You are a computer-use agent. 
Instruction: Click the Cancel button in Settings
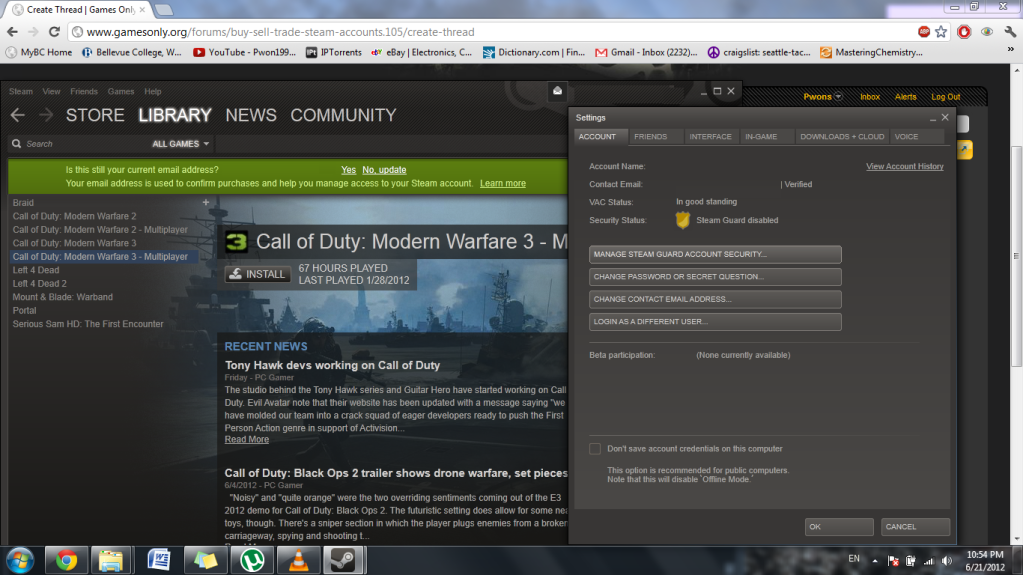pyautogui.click(x=915, y=527)
